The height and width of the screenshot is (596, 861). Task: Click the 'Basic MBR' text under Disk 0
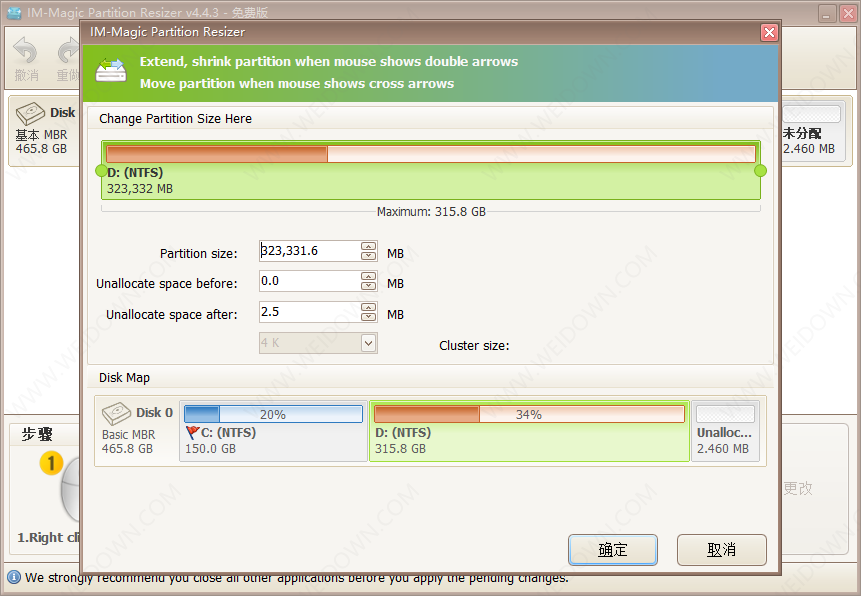click(128, 435)
